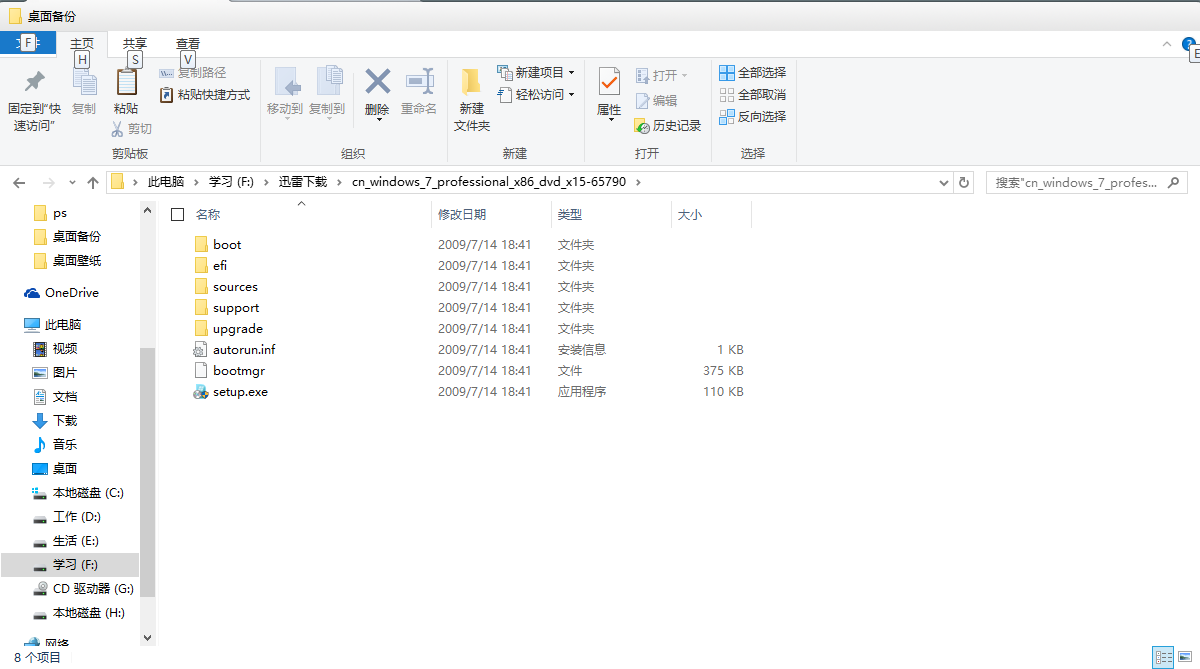Select the boot folder
This screenshot has height=669, width=1200.
[227, 245]
